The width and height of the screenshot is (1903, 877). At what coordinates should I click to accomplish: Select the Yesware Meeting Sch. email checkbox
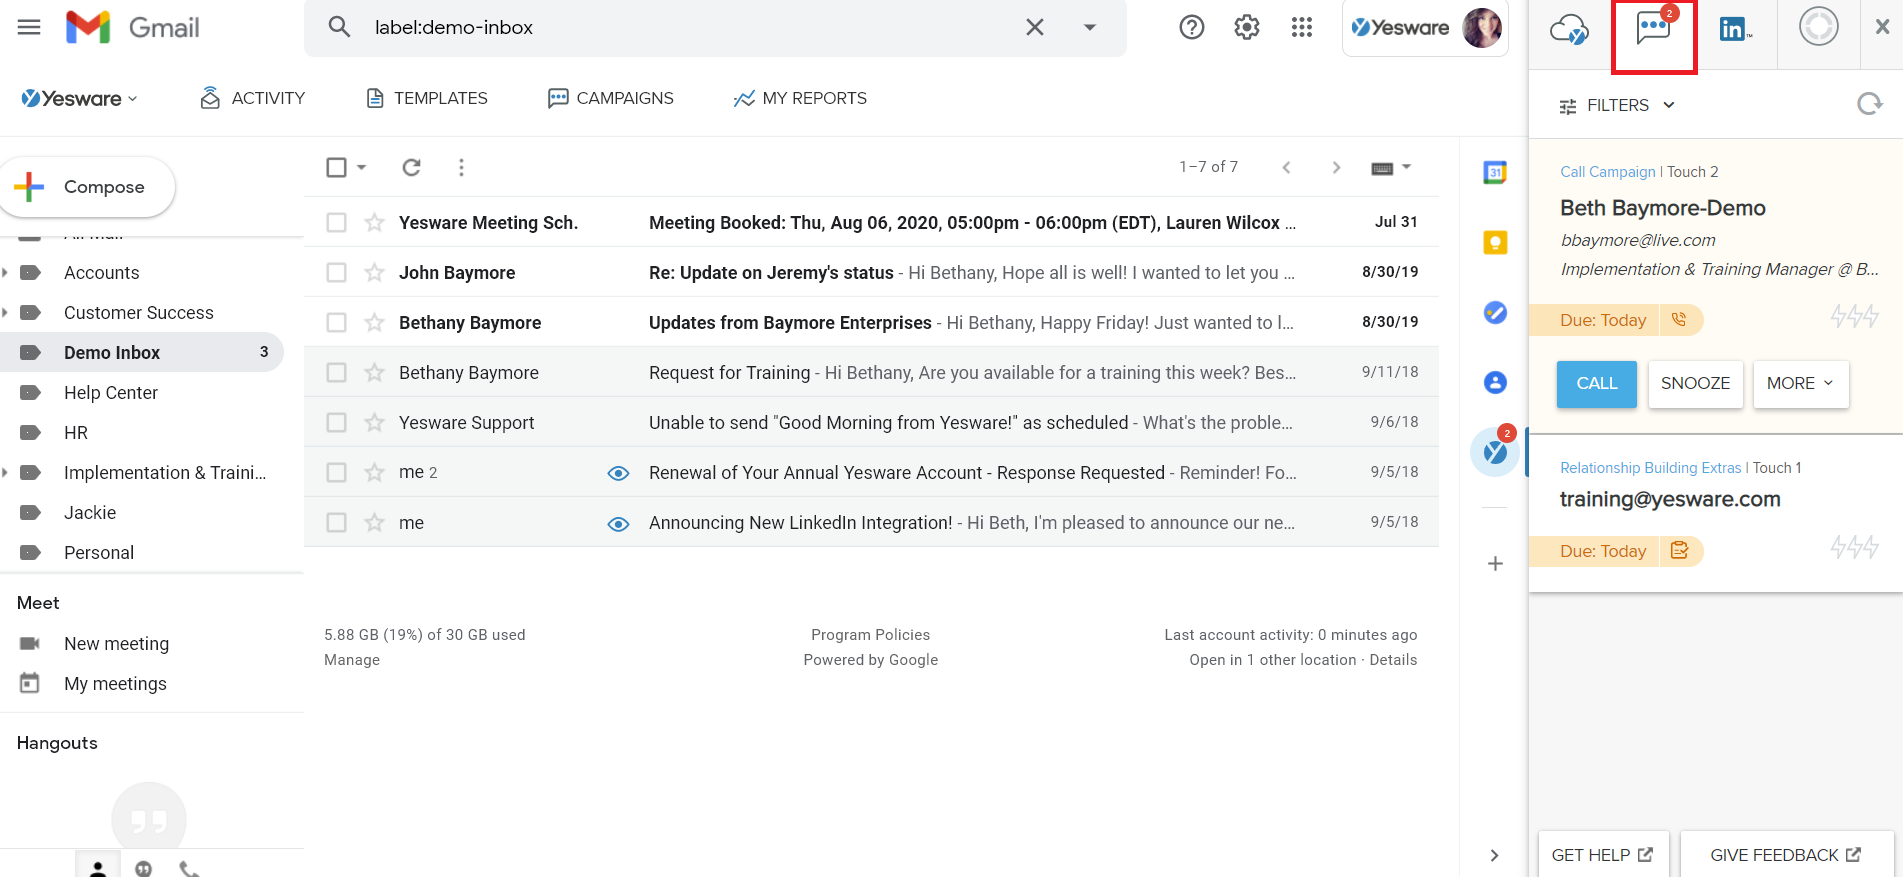tap(336, 222)
